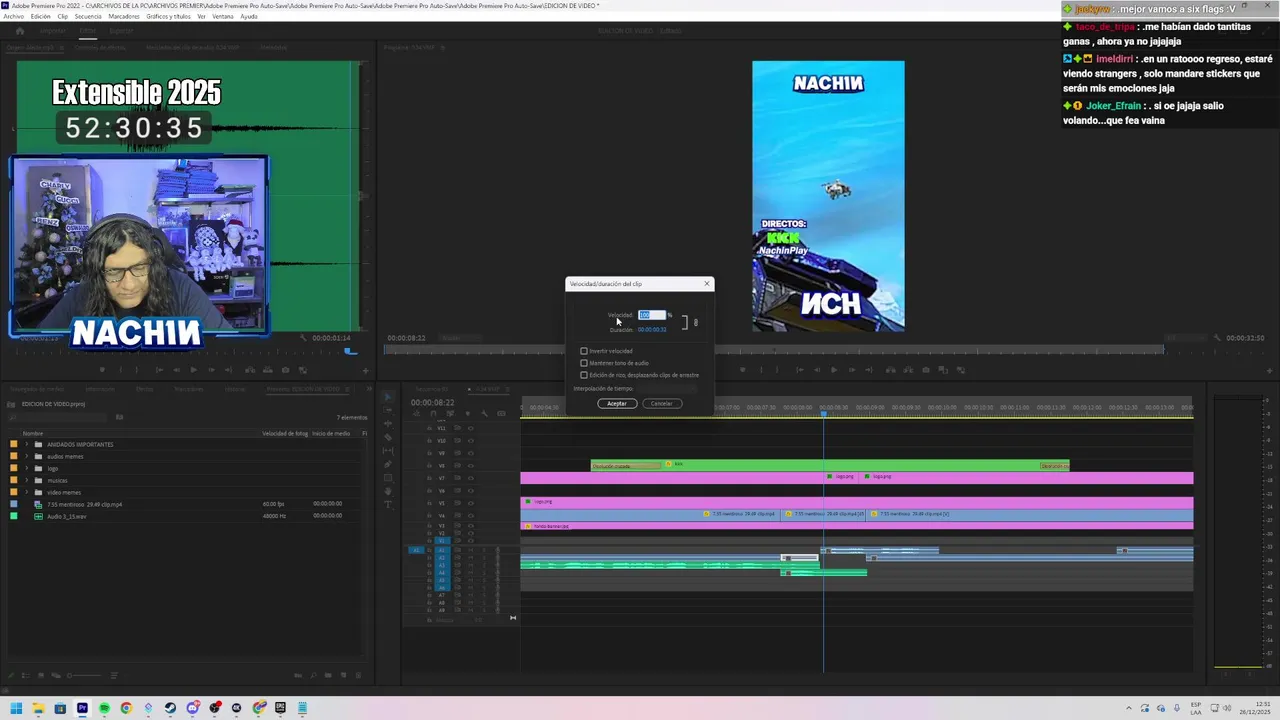Add a marker using the timeline marker icon
The width and height of the screenshot is (1280, 720).
(x=468, y=413)
